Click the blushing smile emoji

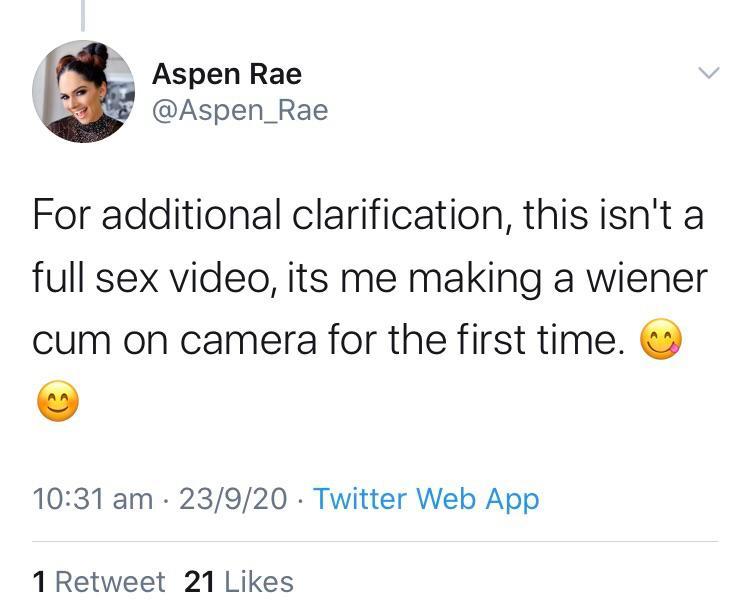tap(57, 403)
